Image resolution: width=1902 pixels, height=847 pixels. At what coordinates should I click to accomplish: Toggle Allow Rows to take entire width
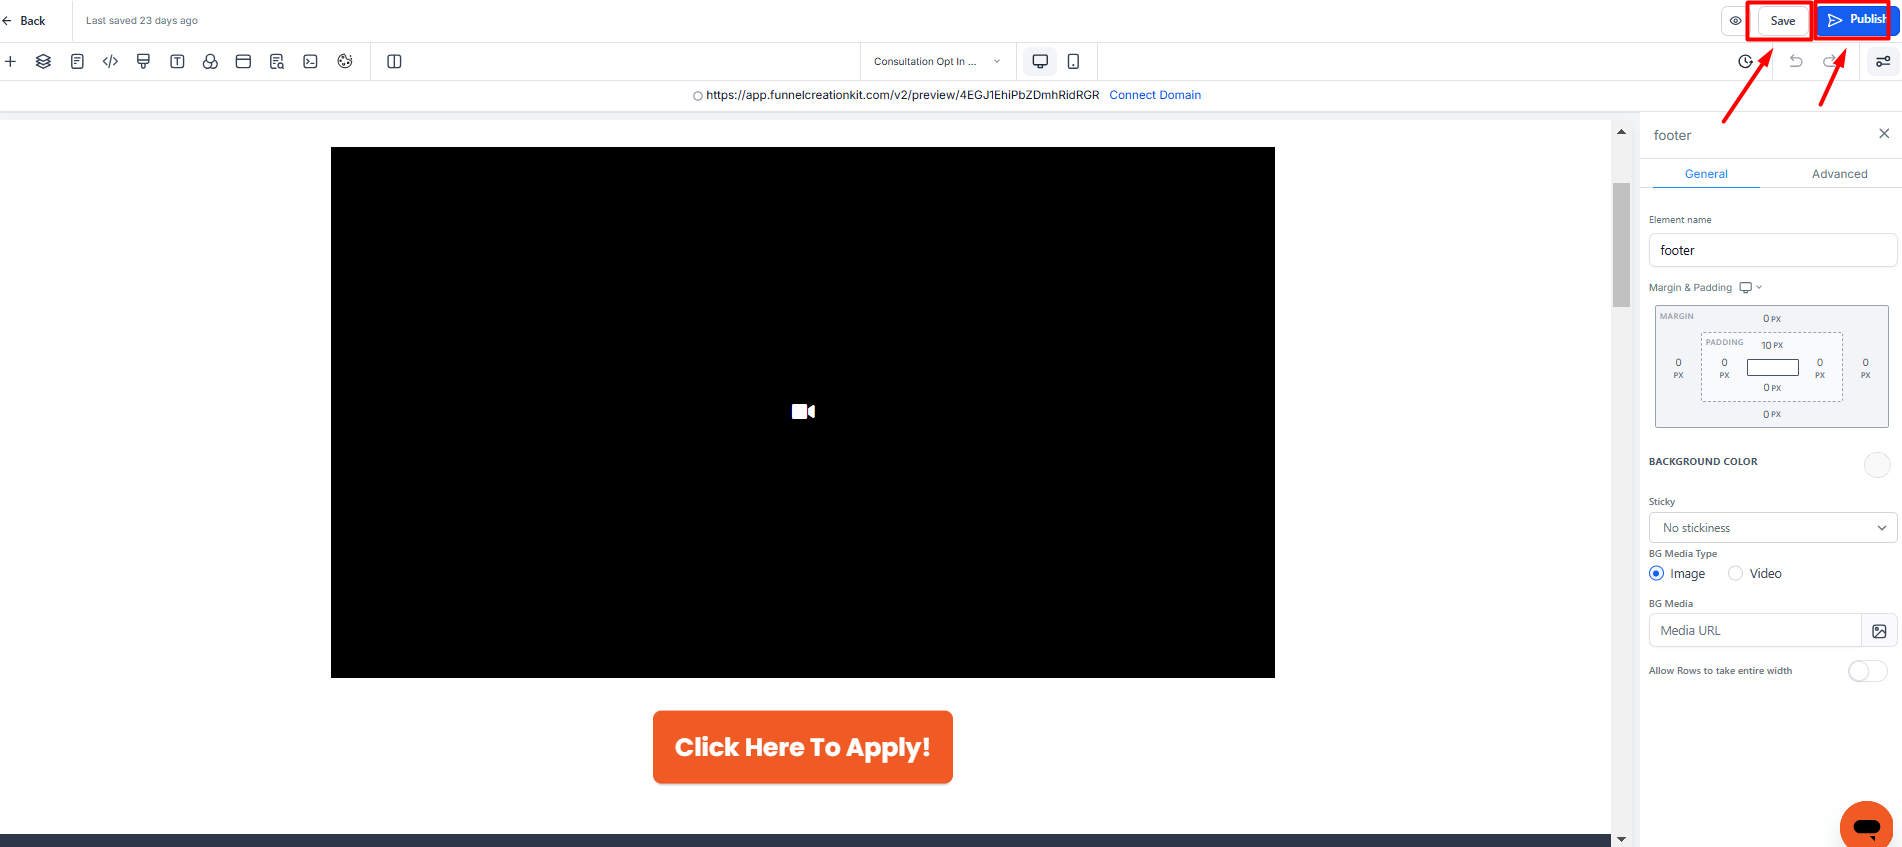coord(1867,671)
